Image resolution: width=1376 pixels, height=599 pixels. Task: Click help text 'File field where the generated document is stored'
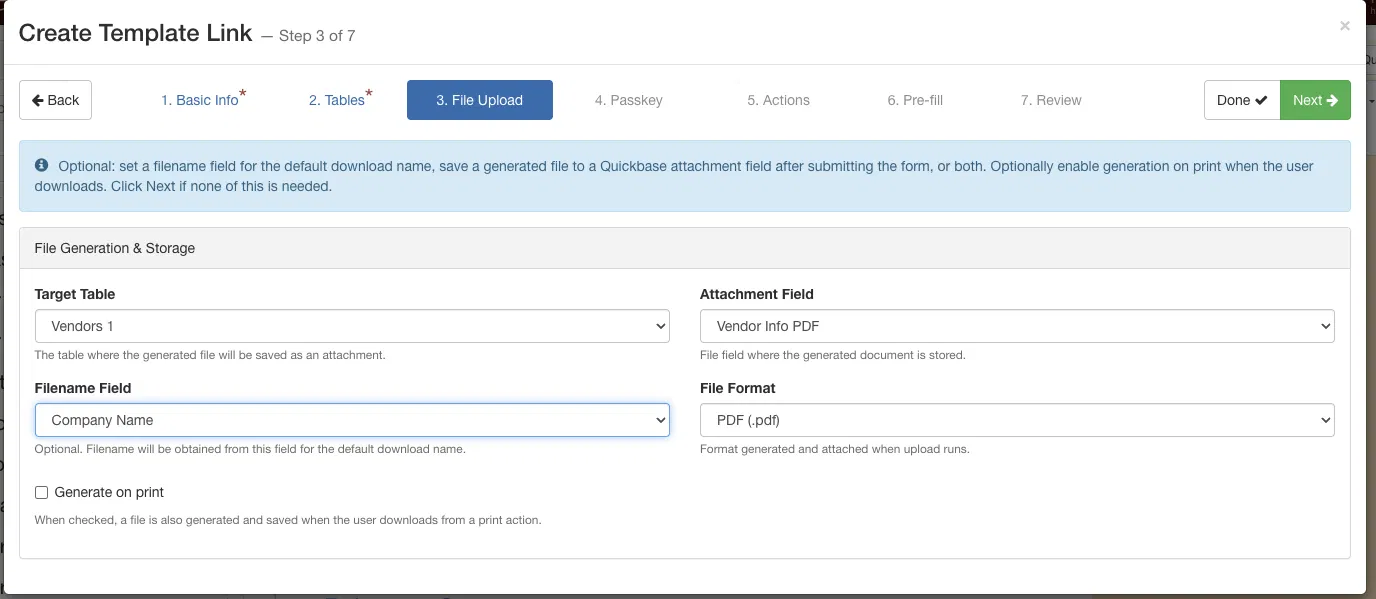coord(833,355)
